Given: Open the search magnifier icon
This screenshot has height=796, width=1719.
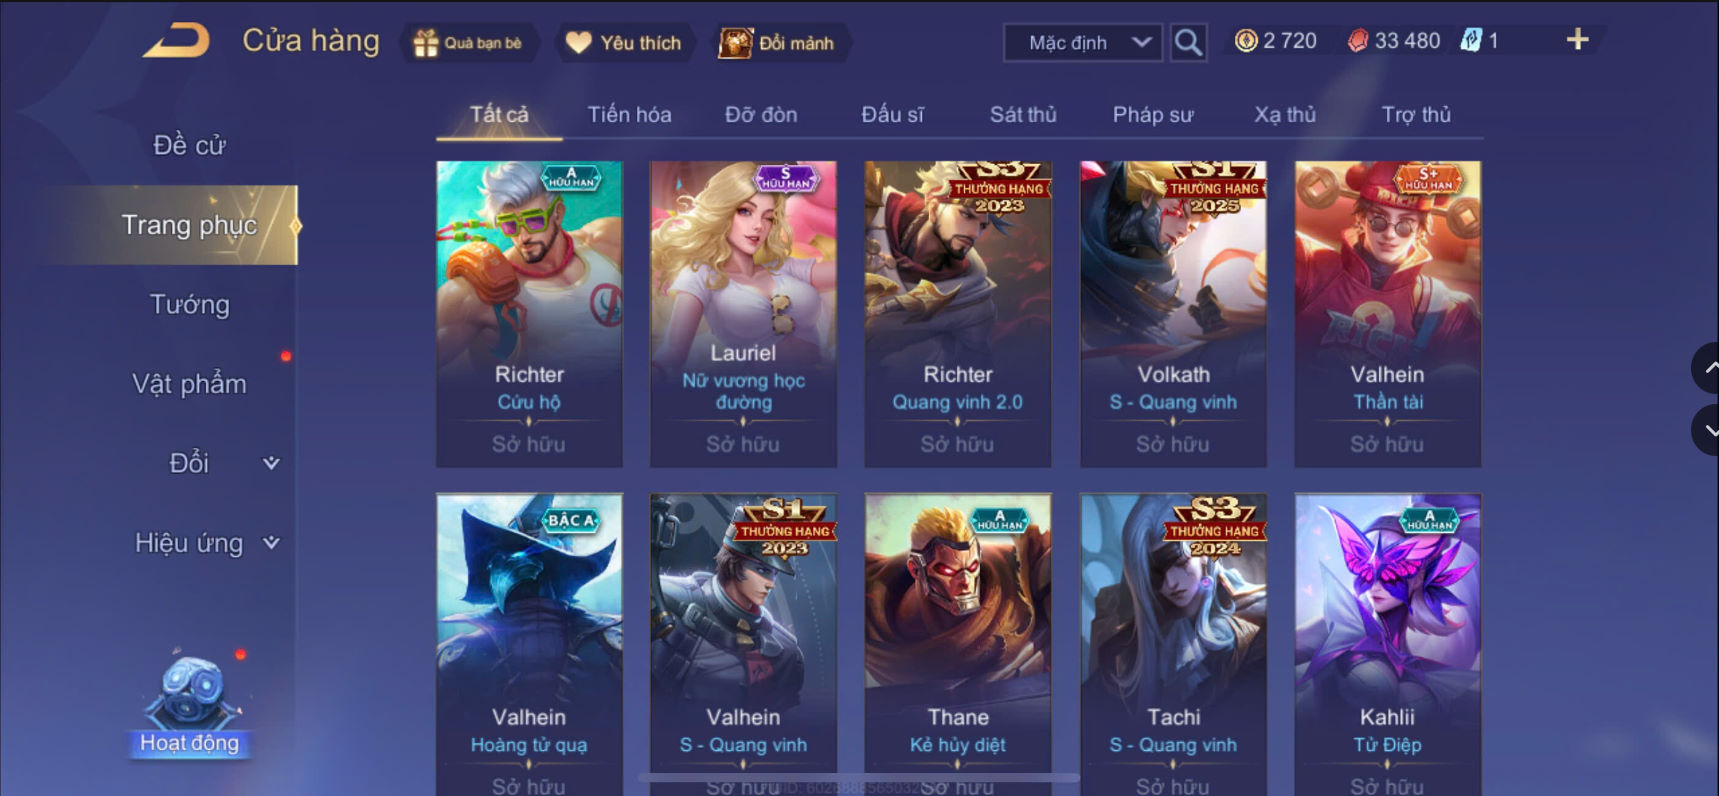Looking at the screenshot, I should point(1188,42).
